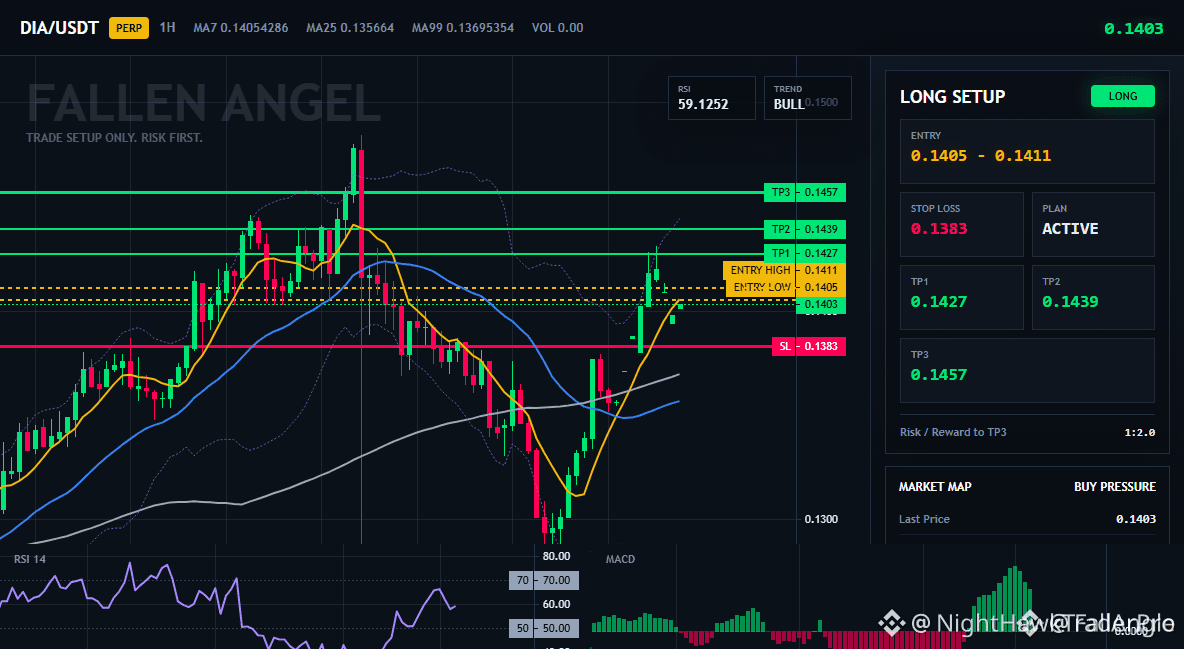Click the ENTRY HIGH 0.1411 chart tag
The height and width of the screenshot is (649, 1184).
point(784,270)
